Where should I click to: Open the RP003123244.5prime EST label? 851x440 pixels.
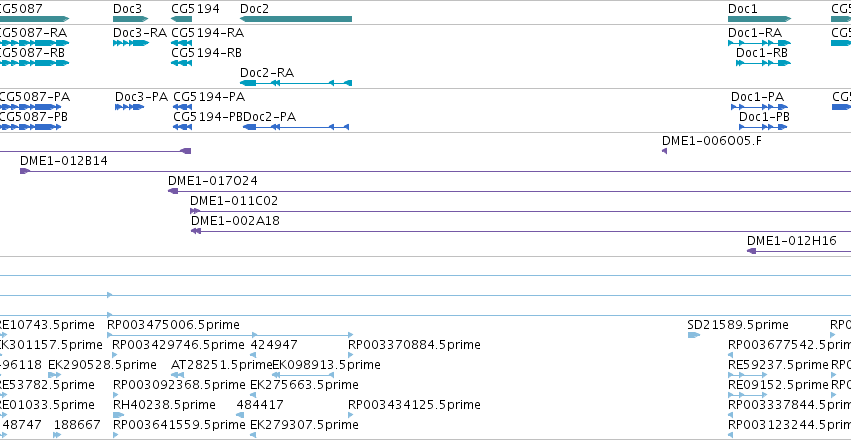point(790,425)
